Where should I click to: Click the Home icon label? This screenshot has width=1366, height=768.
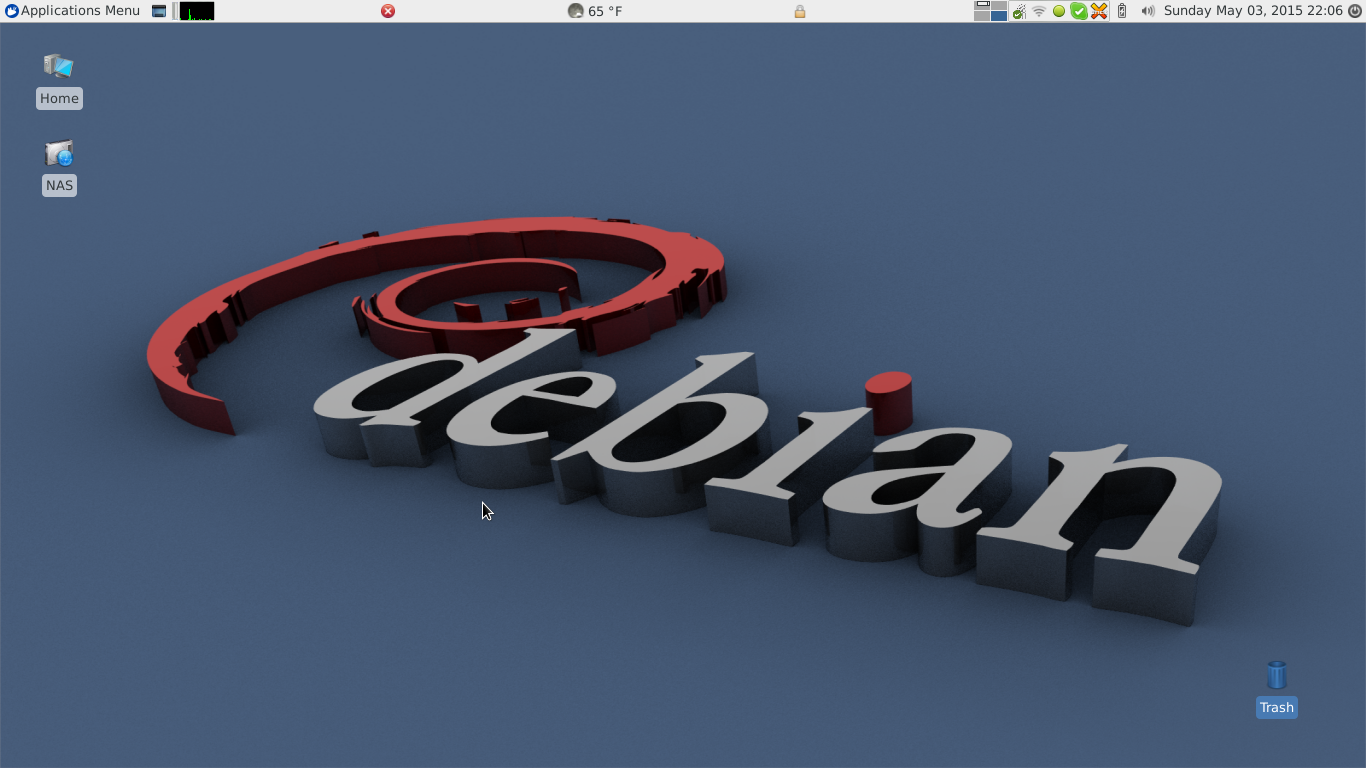(59, 98)
